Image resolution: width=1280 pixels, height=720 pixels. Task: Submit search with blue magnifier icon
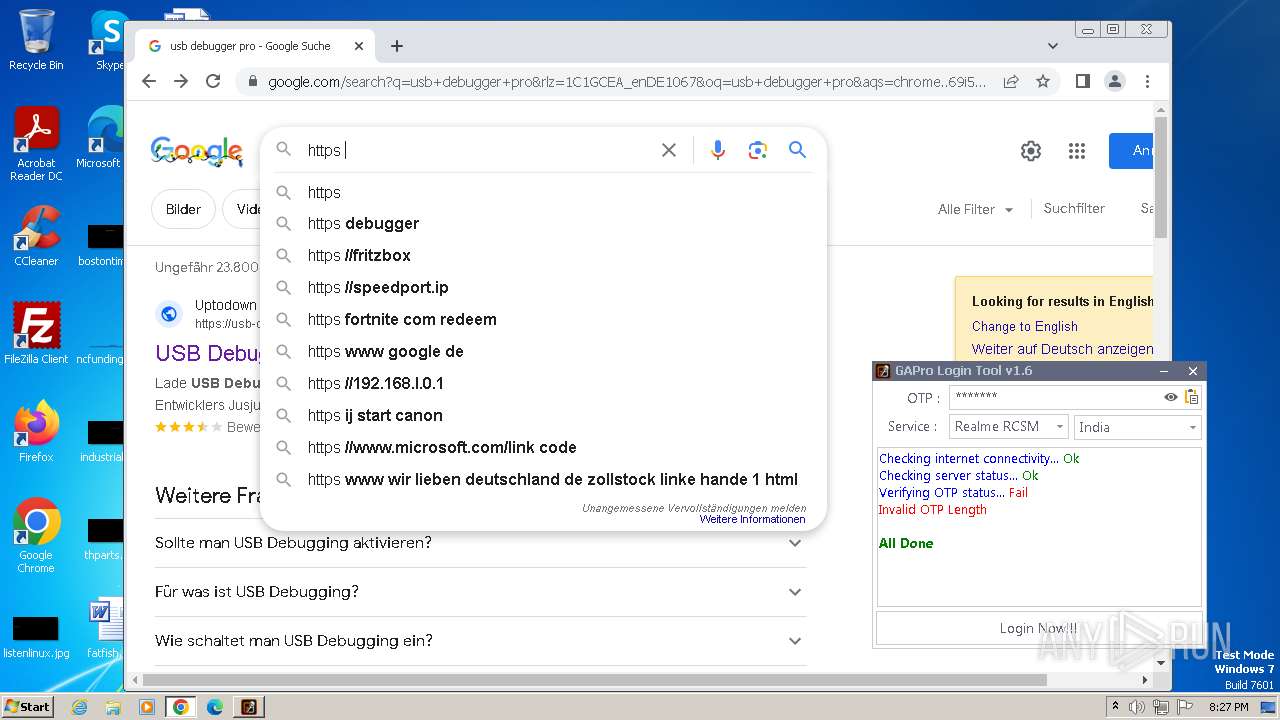coord(797,150)
